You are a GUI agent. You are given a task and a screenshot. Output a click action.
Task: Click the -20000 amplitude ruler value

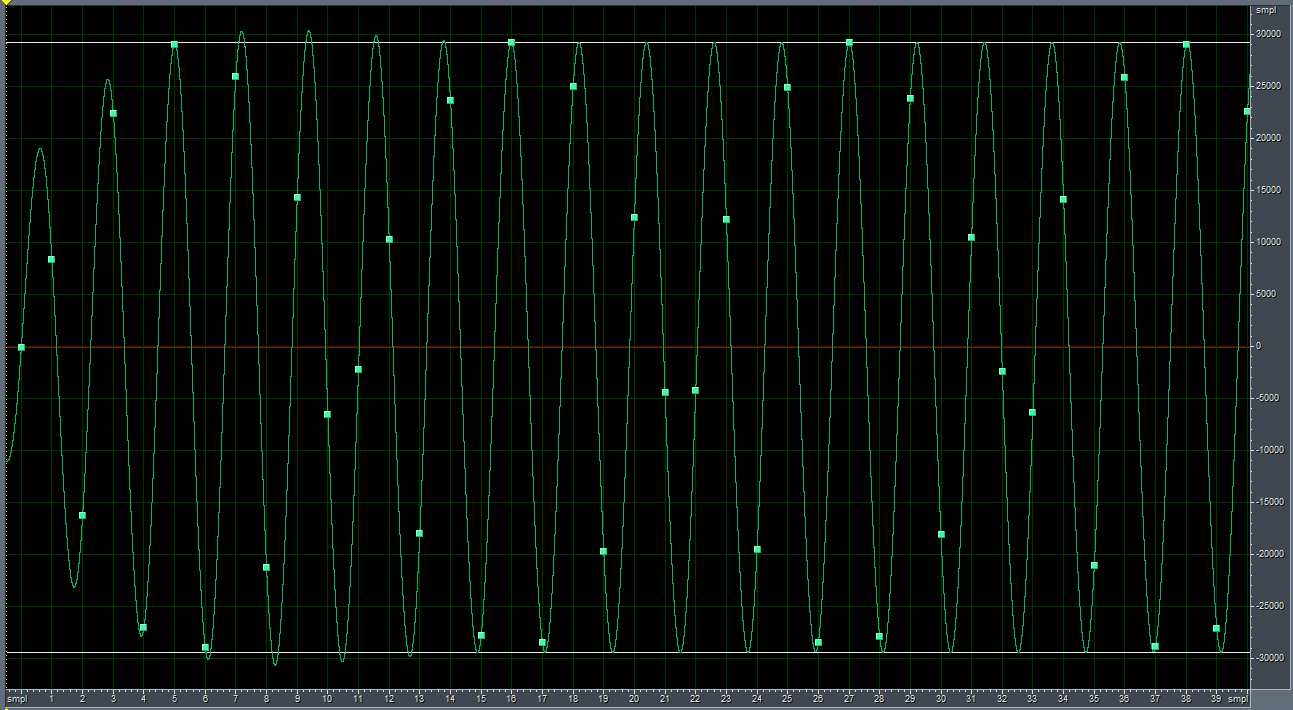click(x=1271, y=554)
